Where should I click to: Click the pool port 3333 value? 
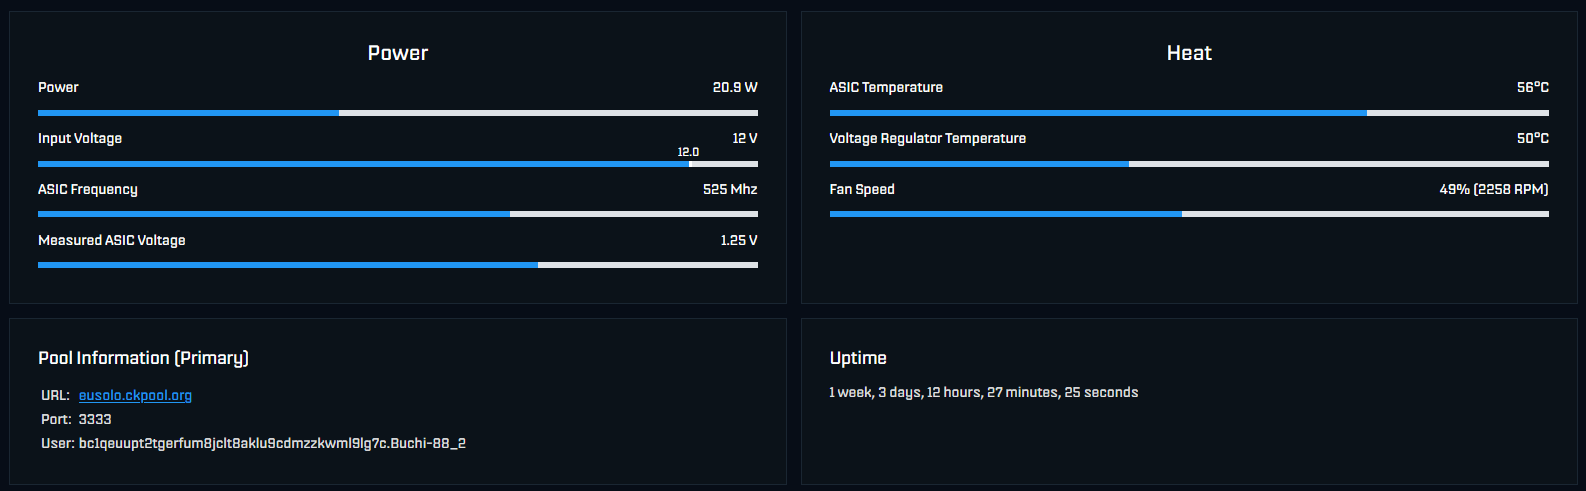95,419
